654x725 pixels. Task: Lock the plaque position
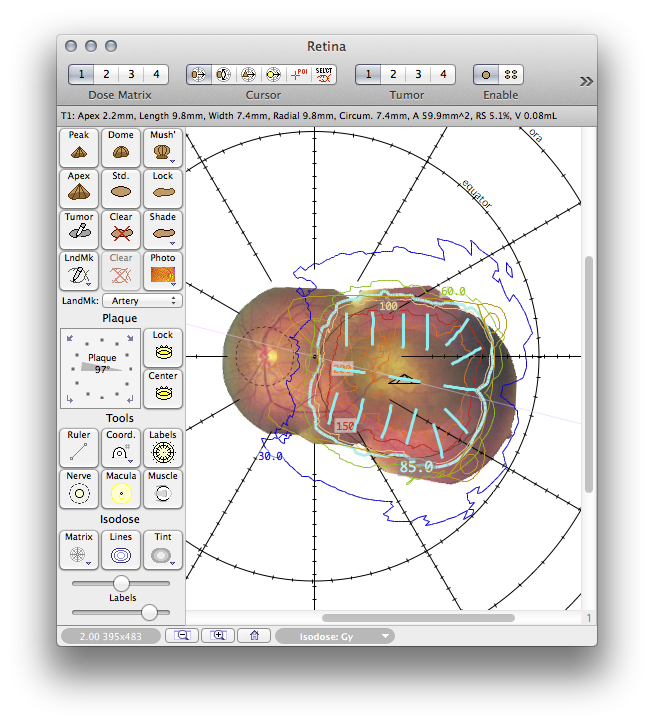(x=163, y=347)
